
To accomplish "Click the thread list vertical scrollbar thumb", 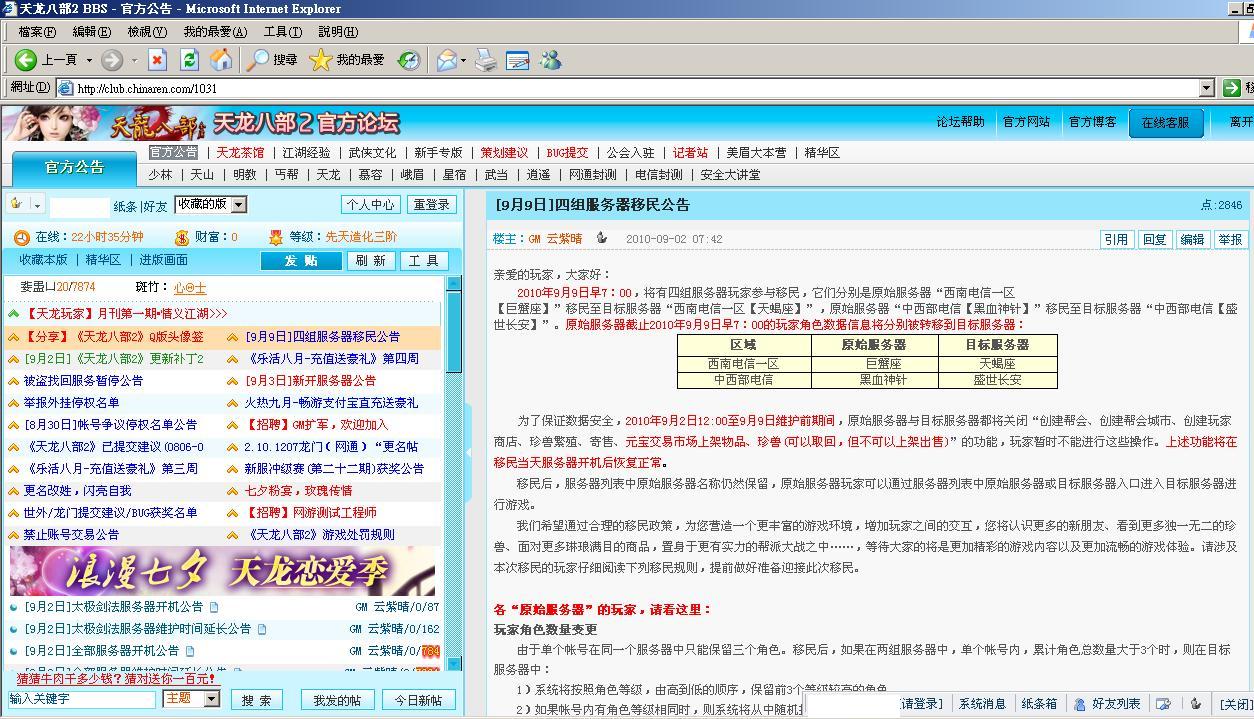I will [x=454, y=332].
